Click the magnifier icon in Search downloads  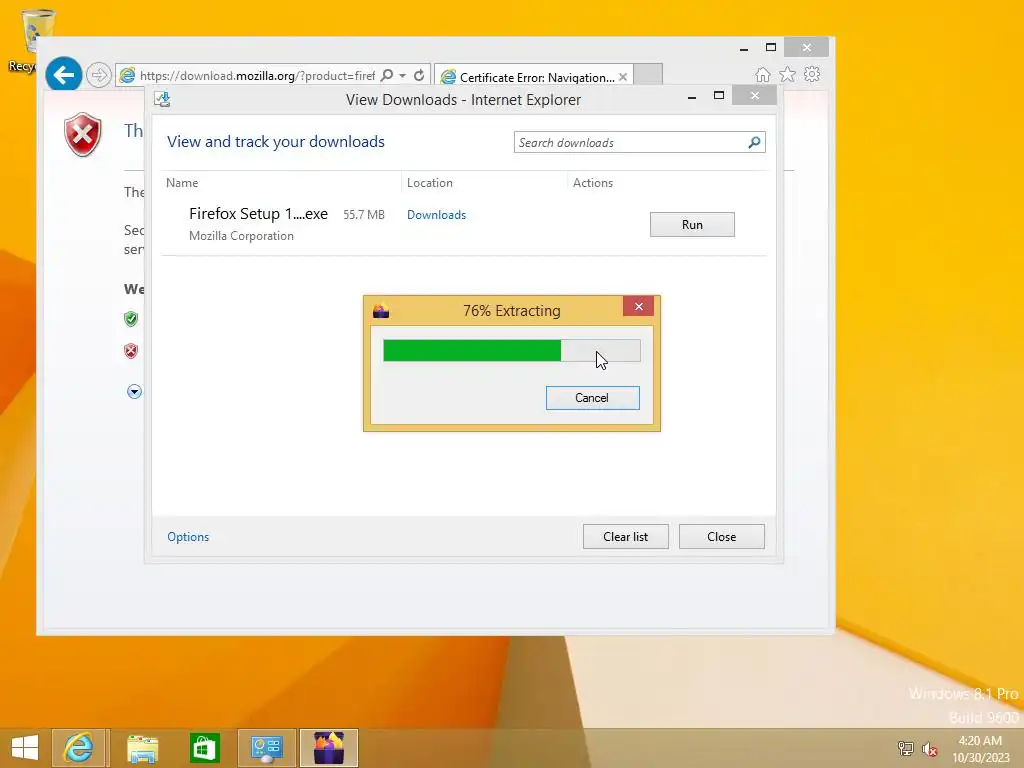coord(754,142)
